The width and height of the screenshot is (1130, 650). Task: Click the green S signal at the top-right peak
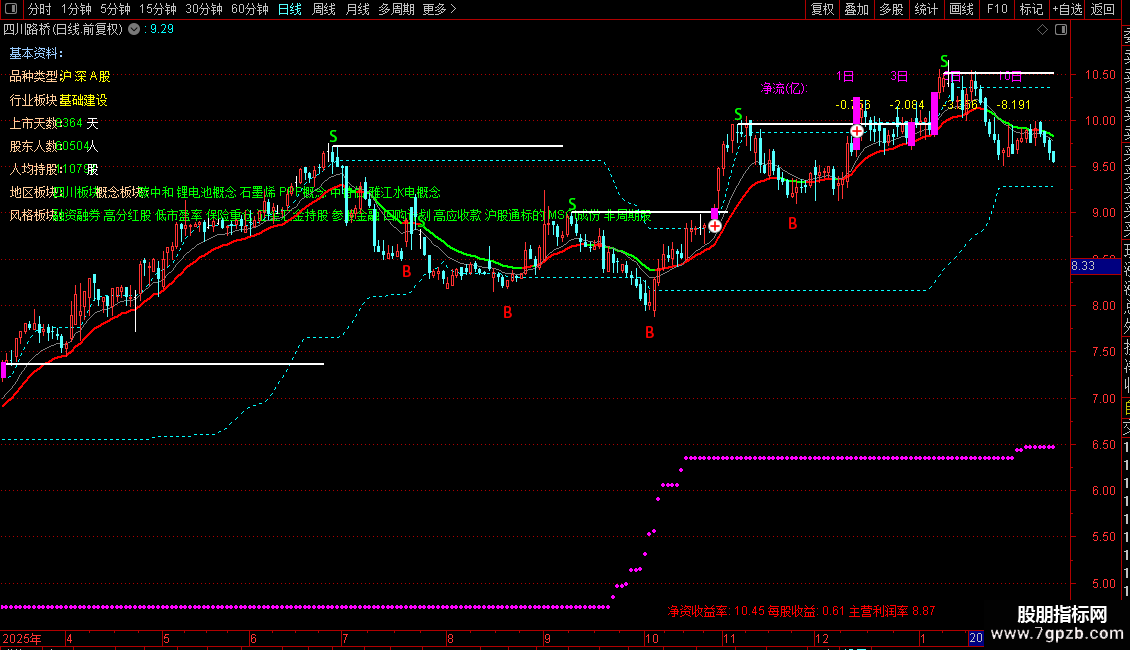click(x=944, y=61)
